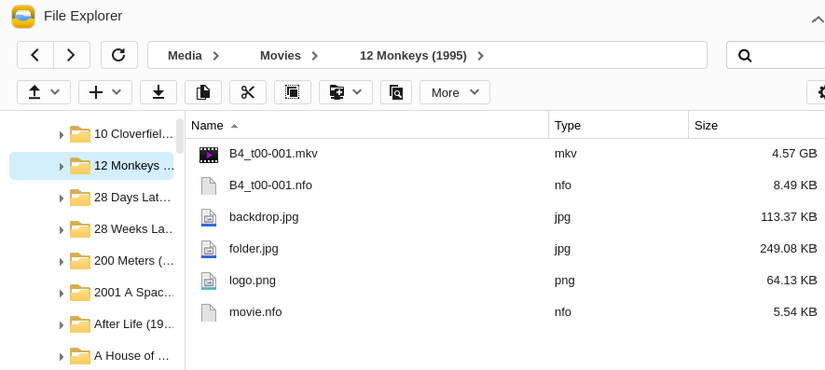Click the document icon of B4_t00-001.nfo
Screen dimensions: 825x370
click(209, 186)
